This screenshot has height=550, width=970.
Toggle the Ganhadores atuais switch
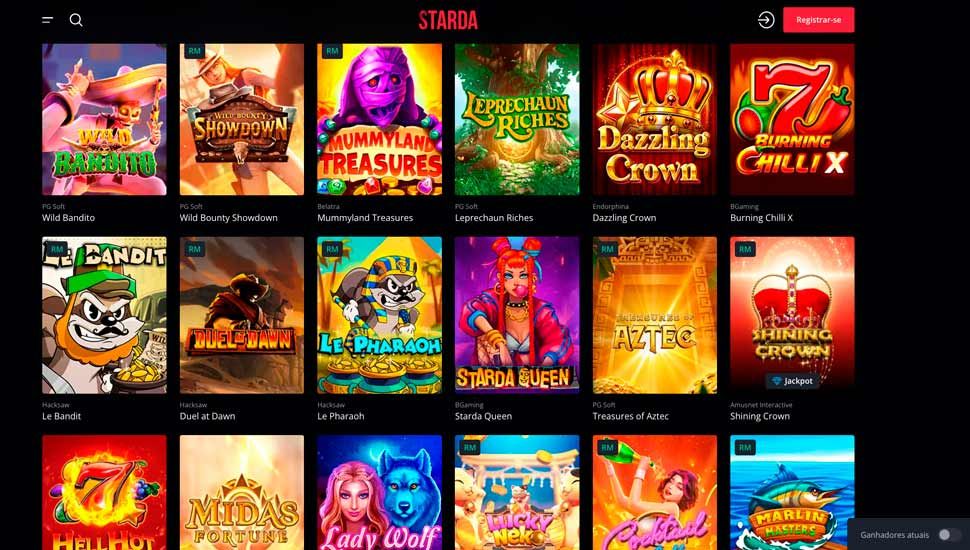948,535
